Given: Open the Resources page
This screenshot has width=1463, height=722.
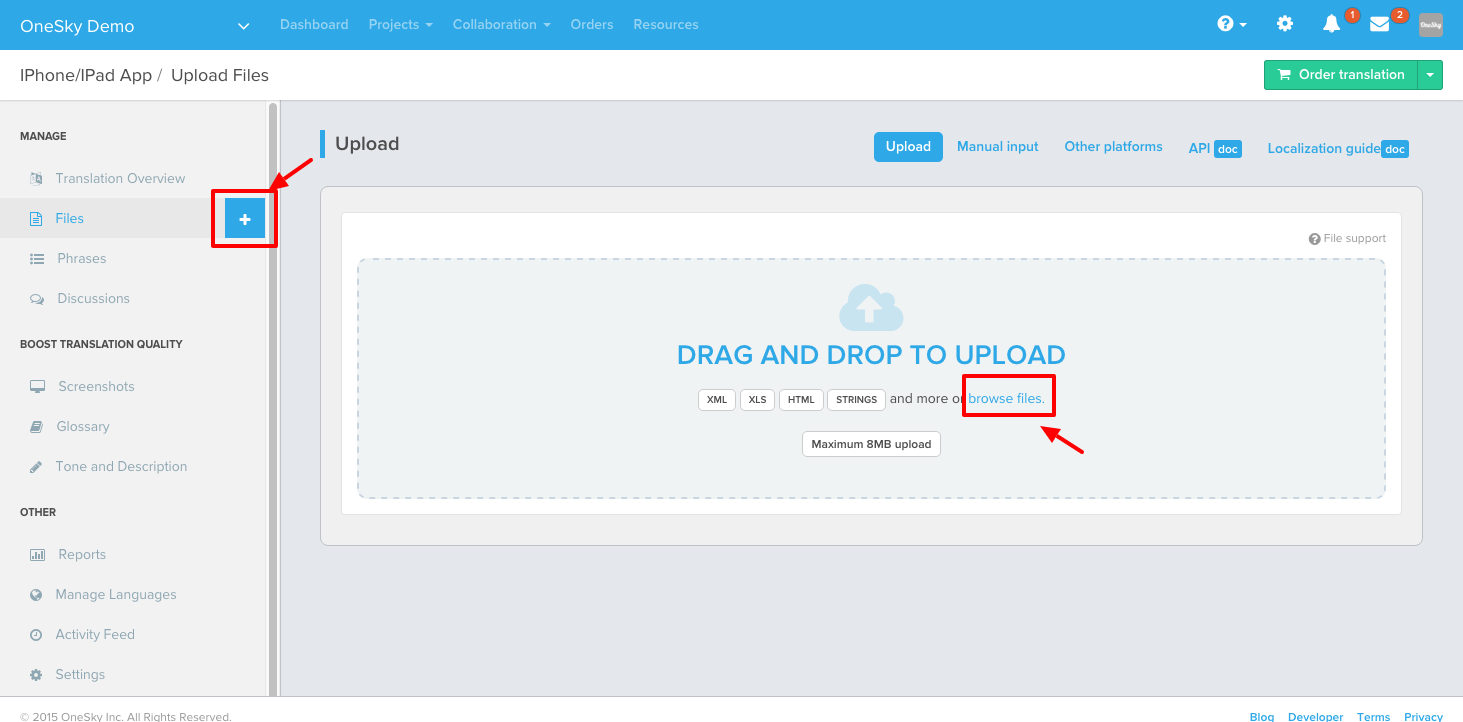Looking at the screenshot, I should point(666,24).
